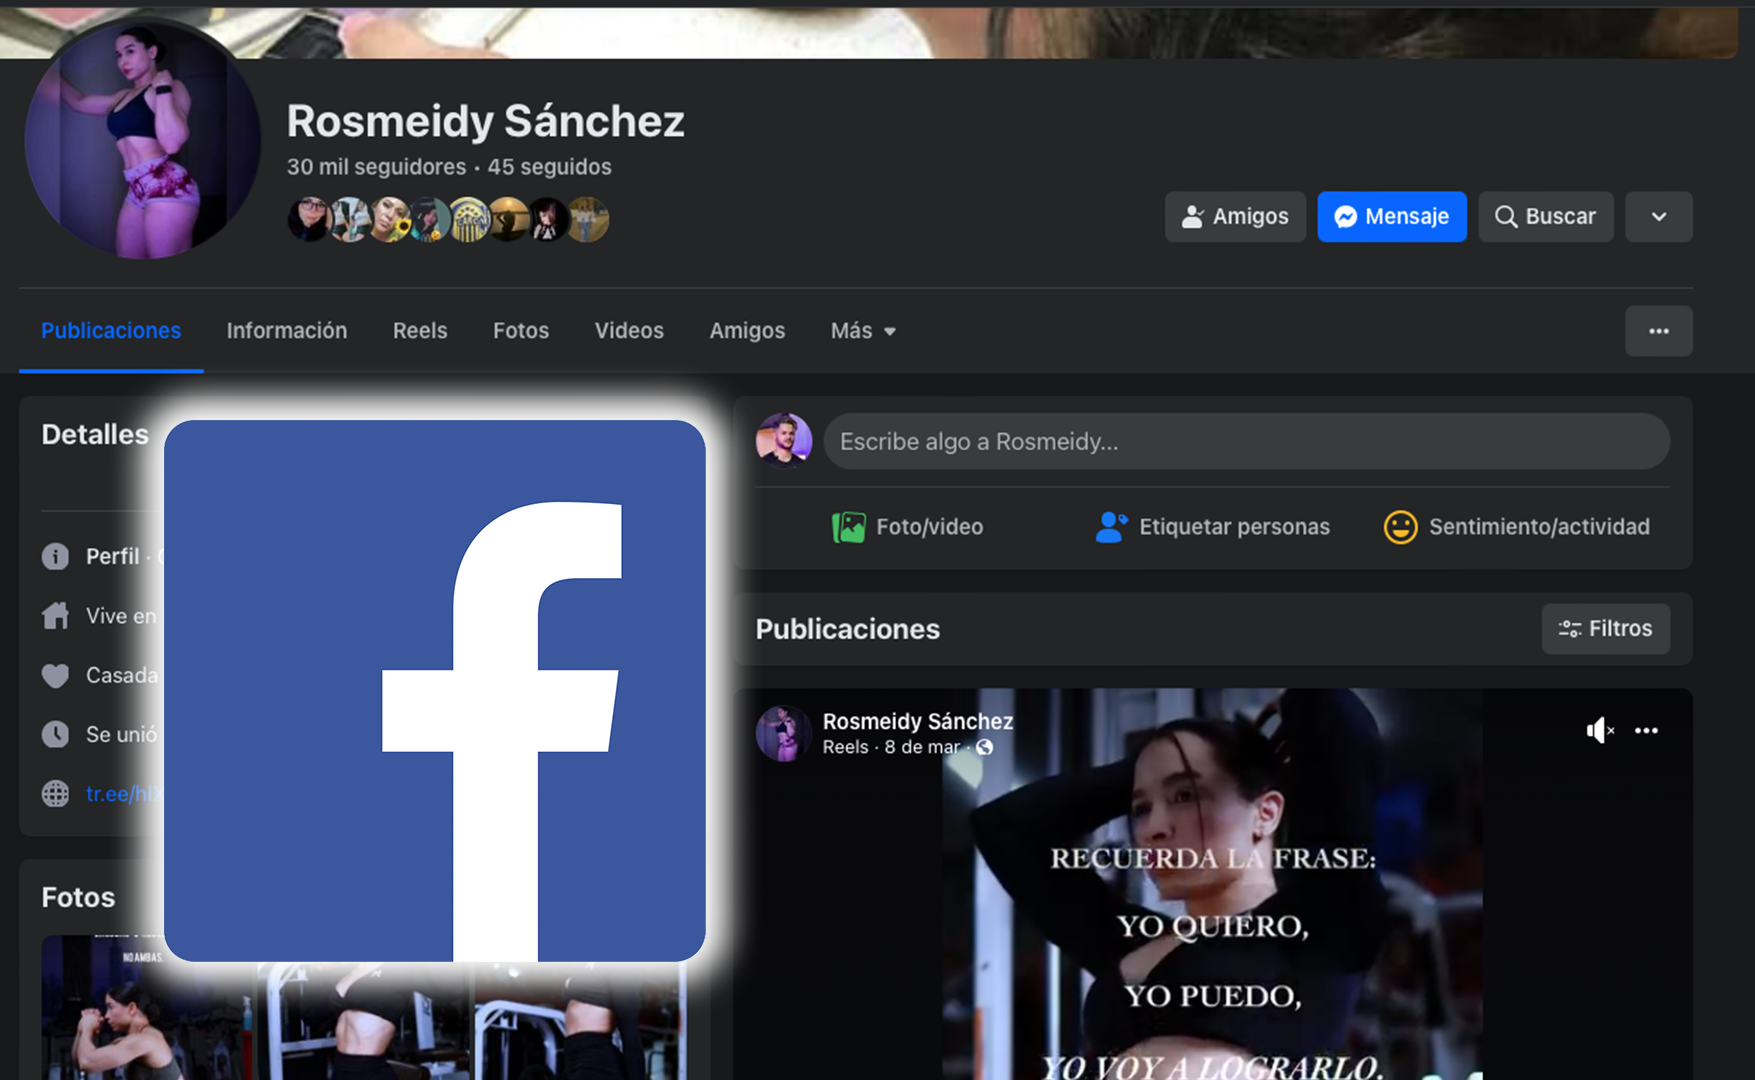
Task: Go to the Amigos tab
Action: (747, 331)
